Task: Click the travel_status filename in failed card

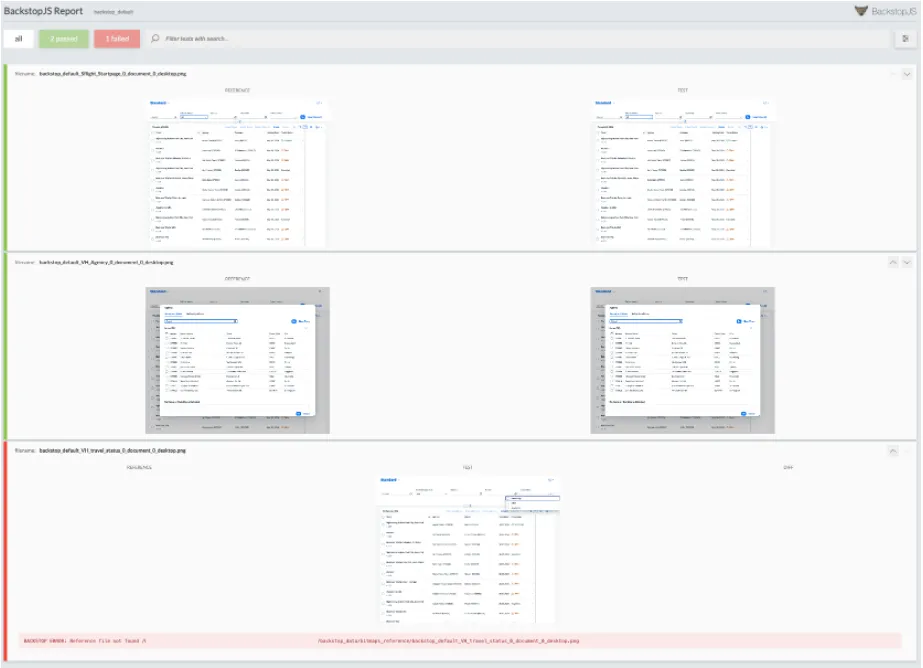Action: (112, 451)
